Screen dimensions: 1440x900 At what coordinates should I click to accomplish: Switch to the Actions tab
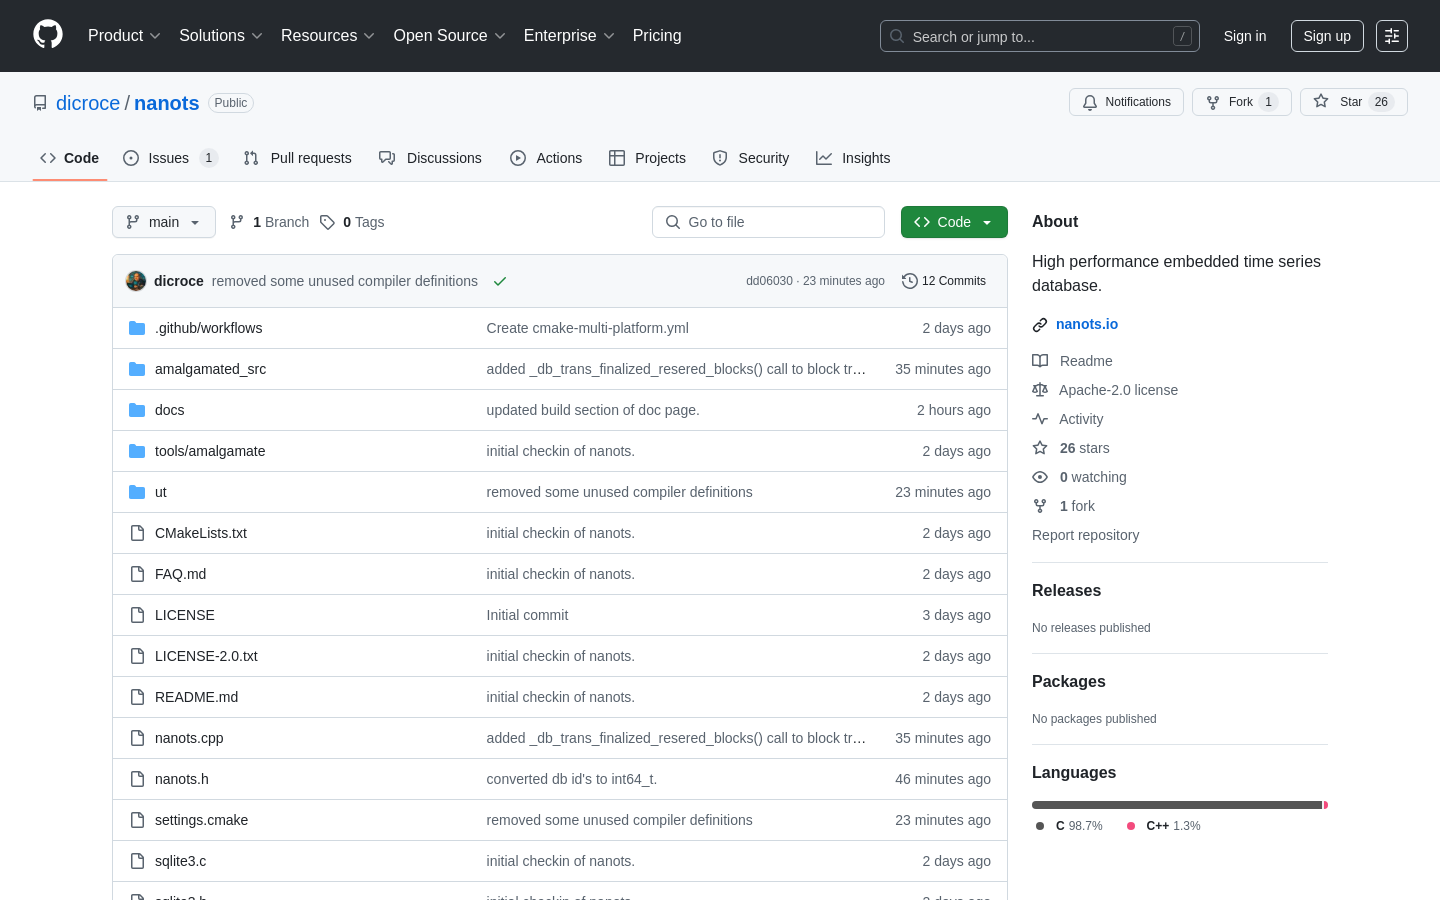point(546,158)
